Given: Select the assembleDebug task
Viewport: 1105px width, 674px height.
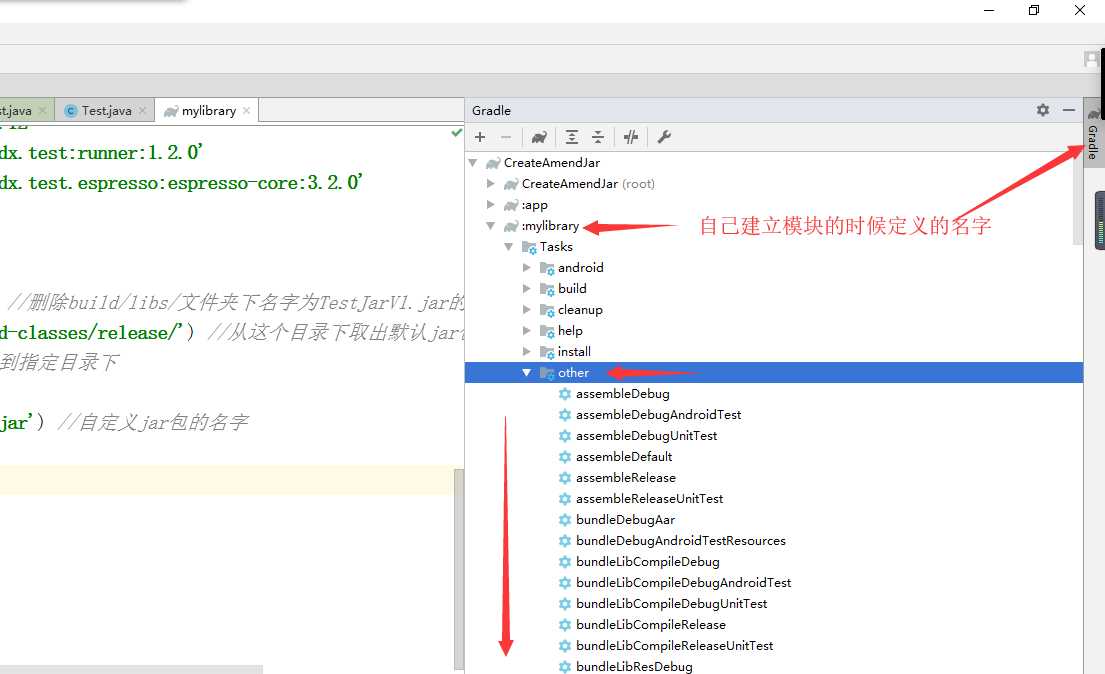Looking at the screenshot, I should coord(622,394).
